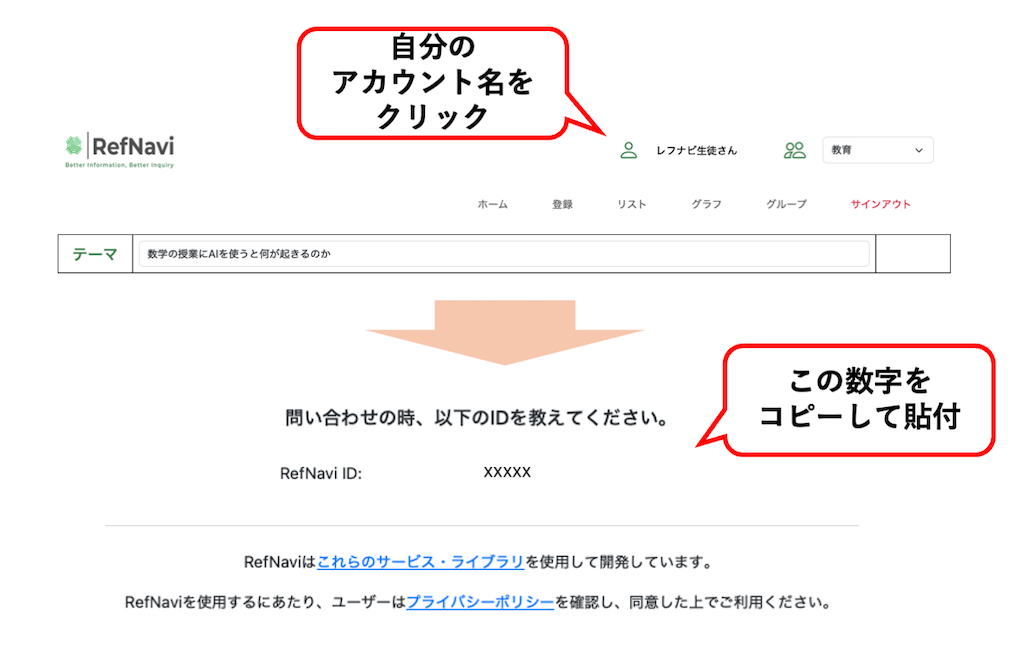
Task: Click the green テーマ label cell
Action: coord(95,254)
